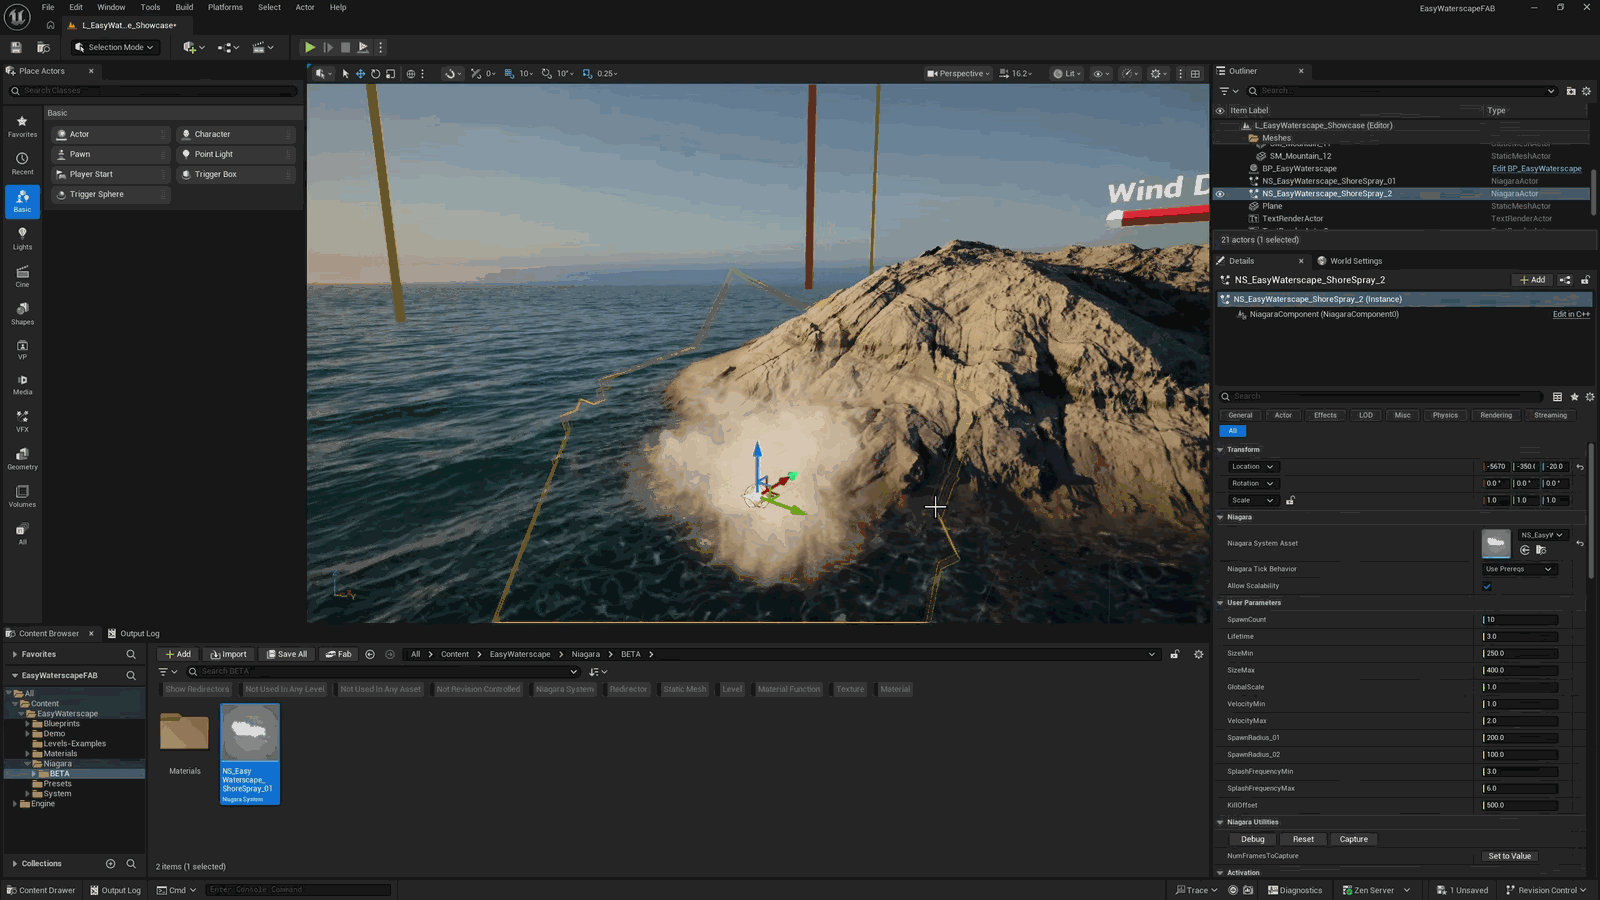Select the NS_EasyWaterscape_ShoreSpray_01 asset thumbnail
Screen dimensions: 1600x900
click(250, 754)
